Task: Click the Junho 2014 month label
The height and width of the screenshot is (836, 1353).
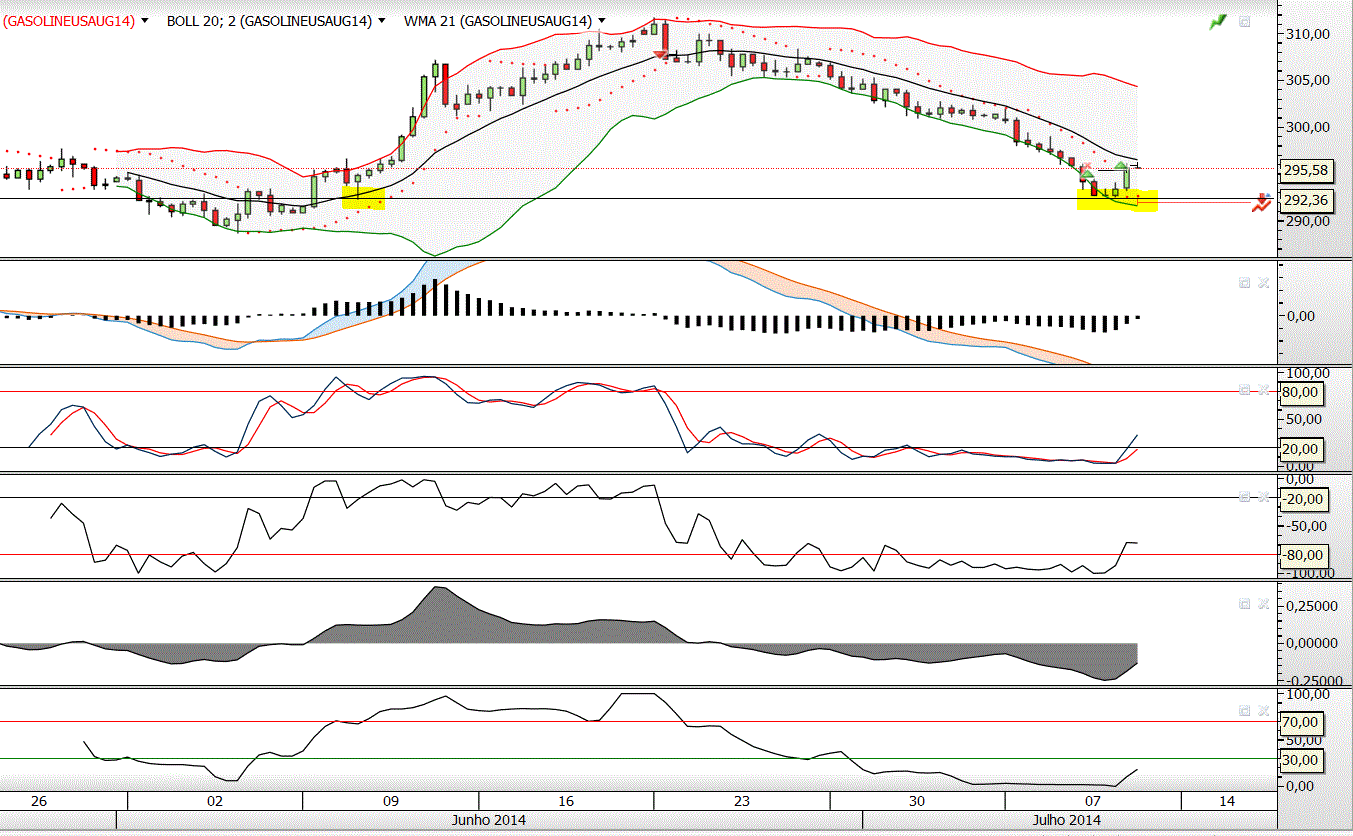Action: click(x=489, y=820)
